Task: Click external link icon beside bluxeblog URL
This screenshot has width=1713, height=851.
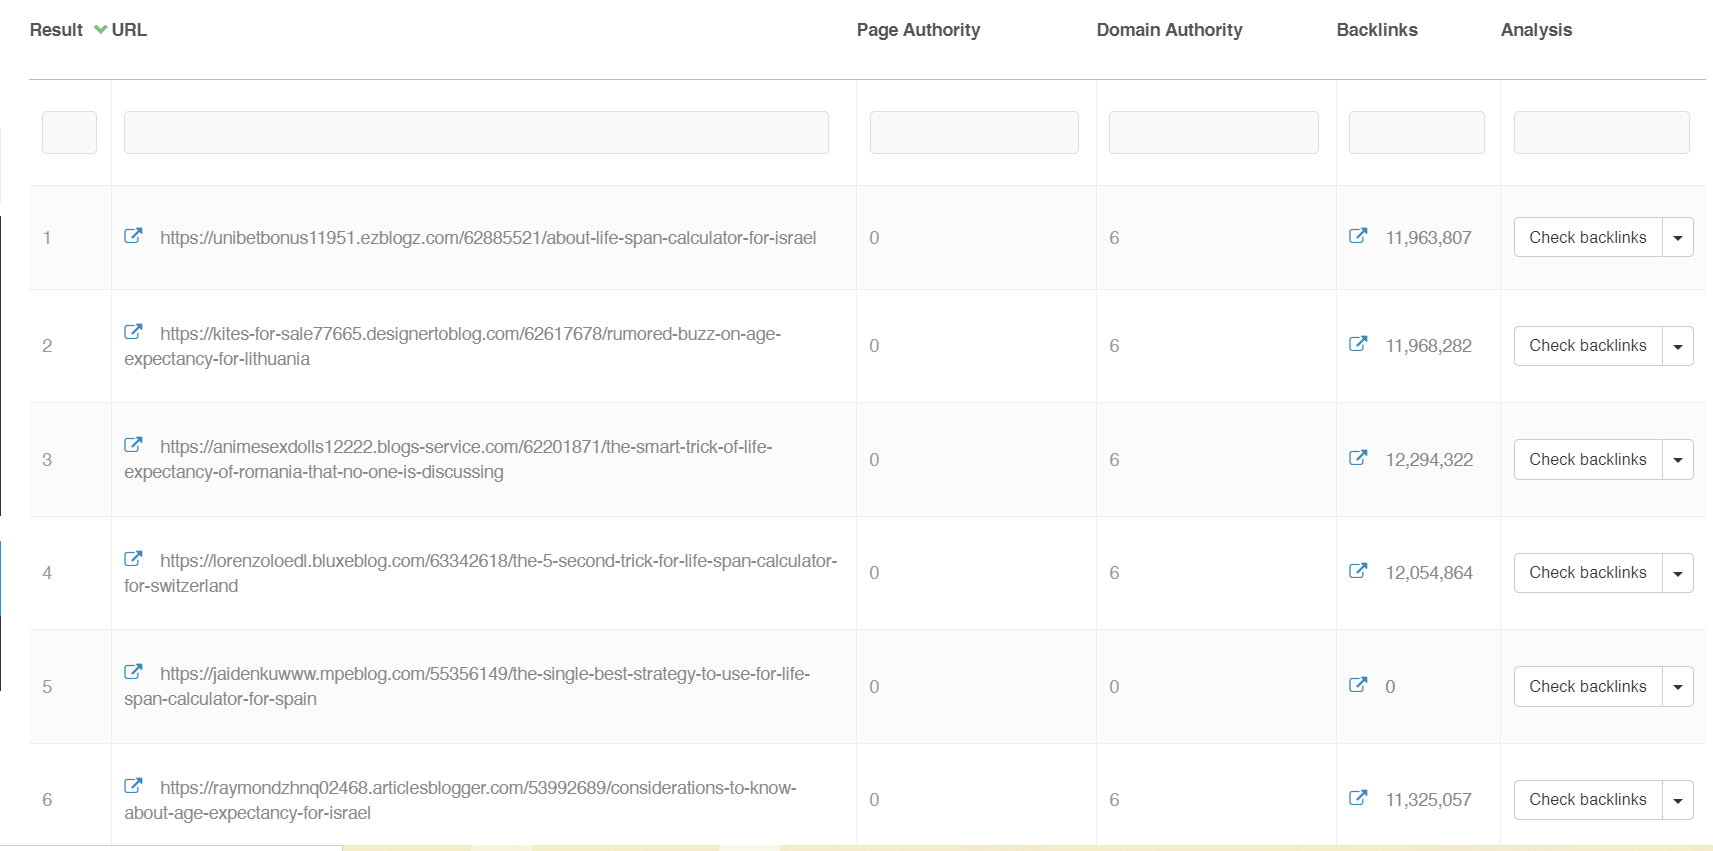Action: [x=133, y=559]
